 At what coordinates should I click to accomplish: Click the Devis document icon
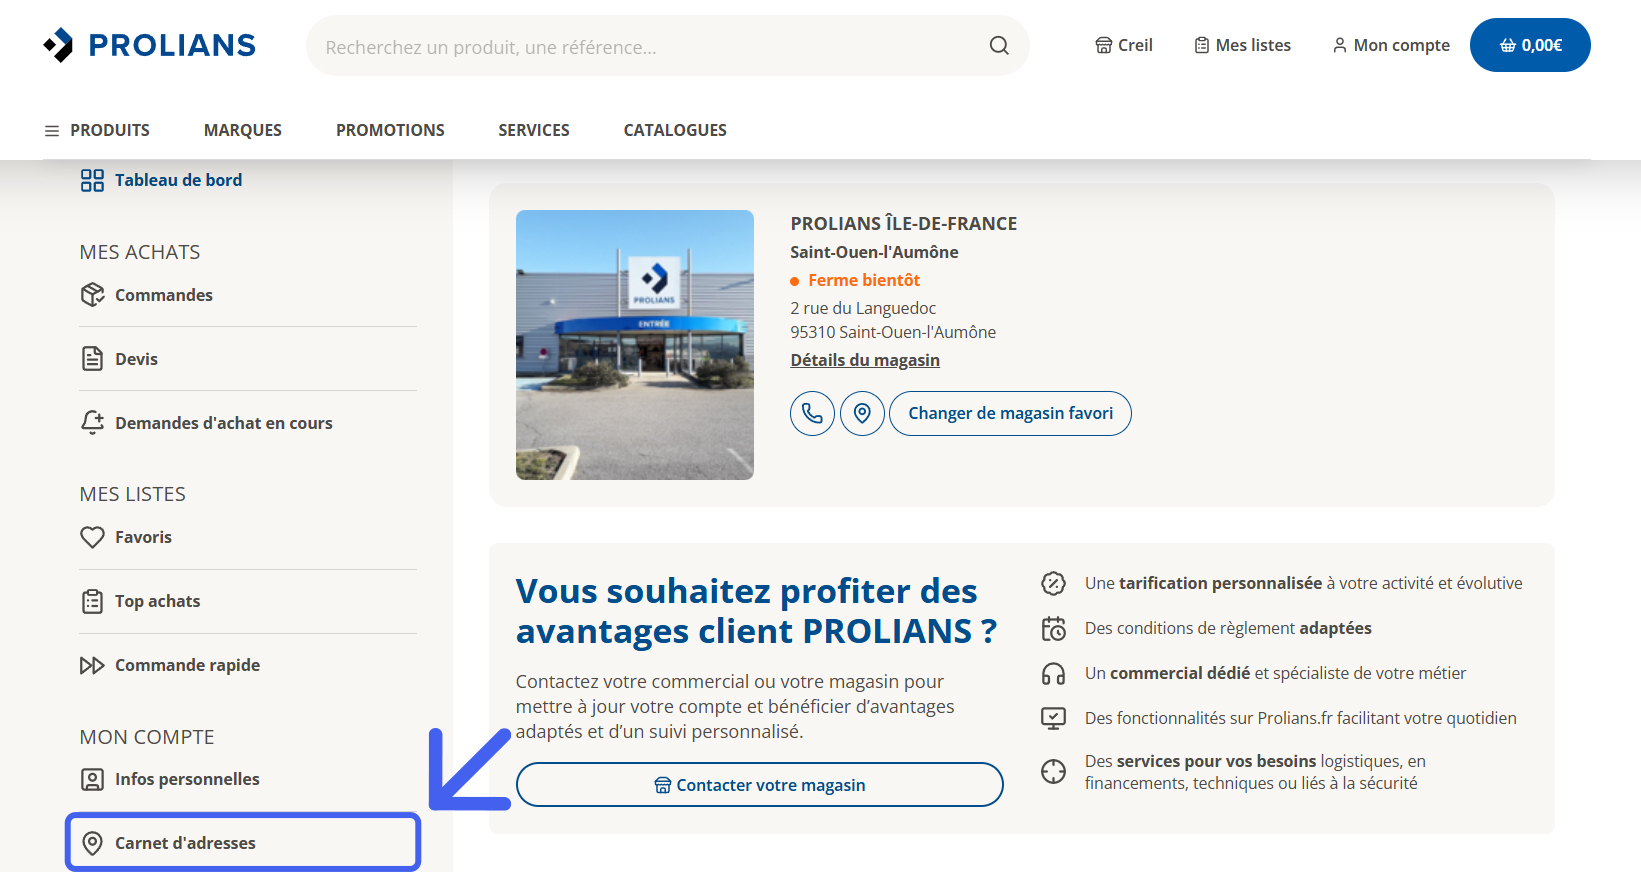click(92, 359)
